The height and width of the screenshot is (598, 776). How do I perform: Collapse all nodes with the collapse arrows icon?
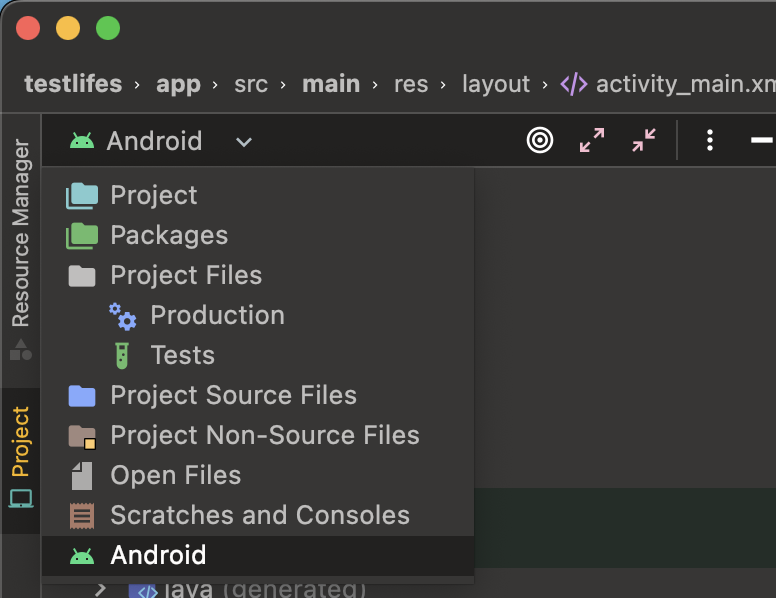coord(644,141)
